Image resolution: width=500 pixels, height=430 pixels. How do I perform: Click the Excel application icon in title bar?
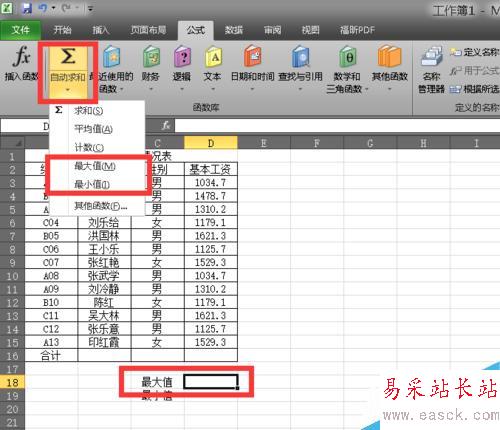click(x=7, y=7)
